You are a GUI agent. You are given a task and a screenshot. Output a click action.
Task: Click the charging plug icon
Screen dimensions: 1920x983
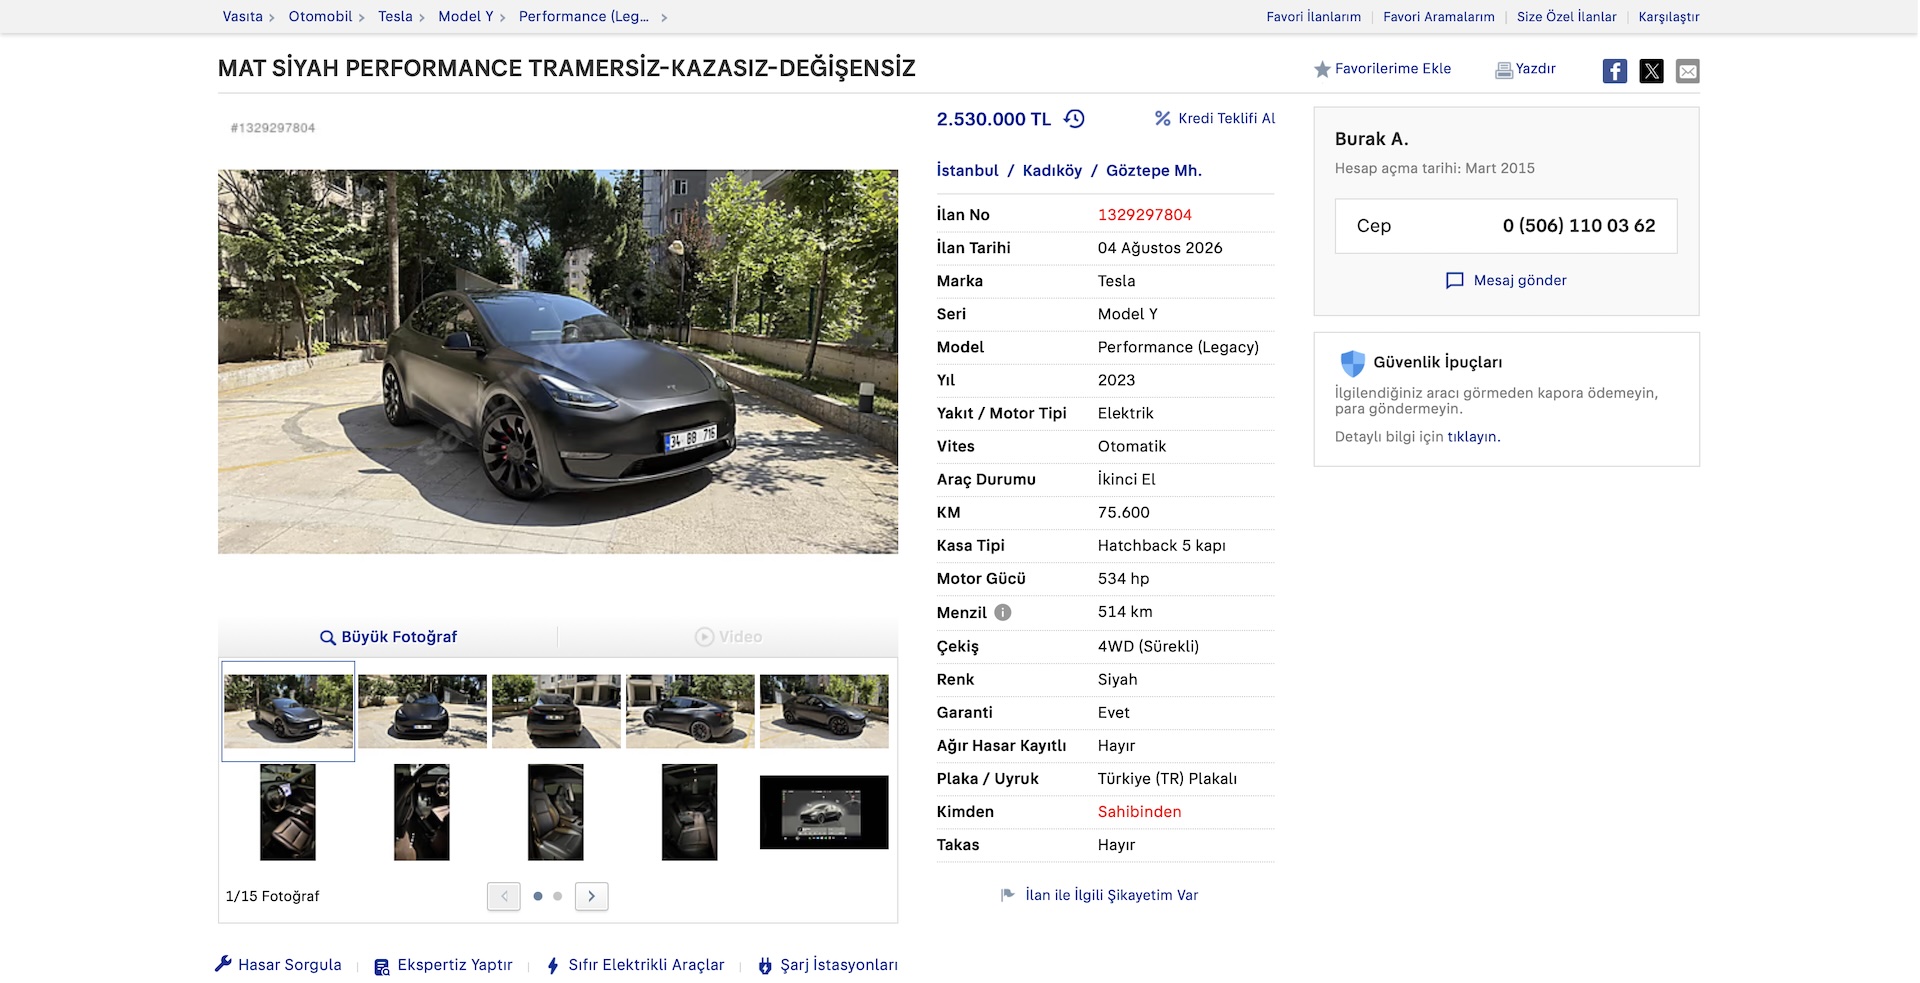pos(765,965)
